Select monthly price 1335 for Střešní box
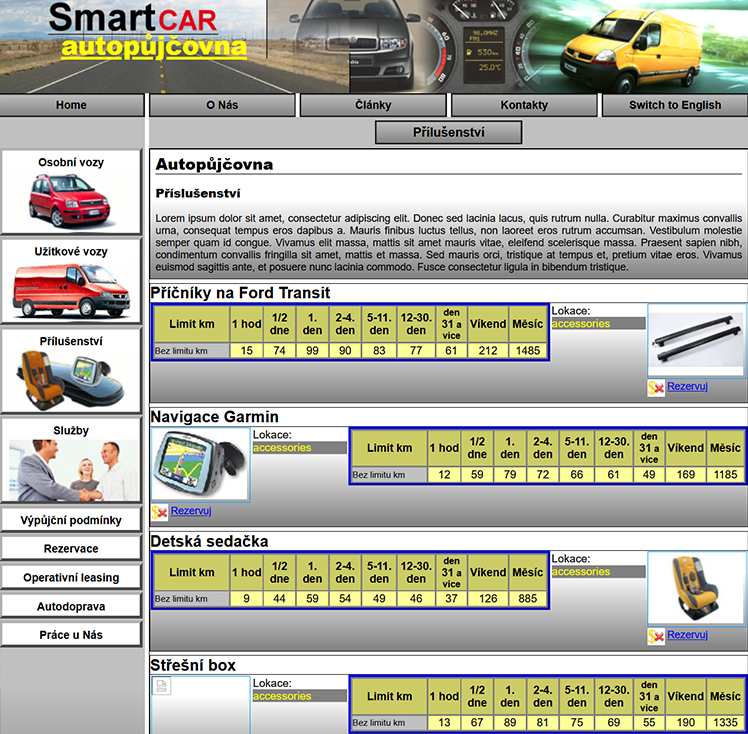Viewport: 748px width, 734px height. pyautogui.click(x=725, y=723)
